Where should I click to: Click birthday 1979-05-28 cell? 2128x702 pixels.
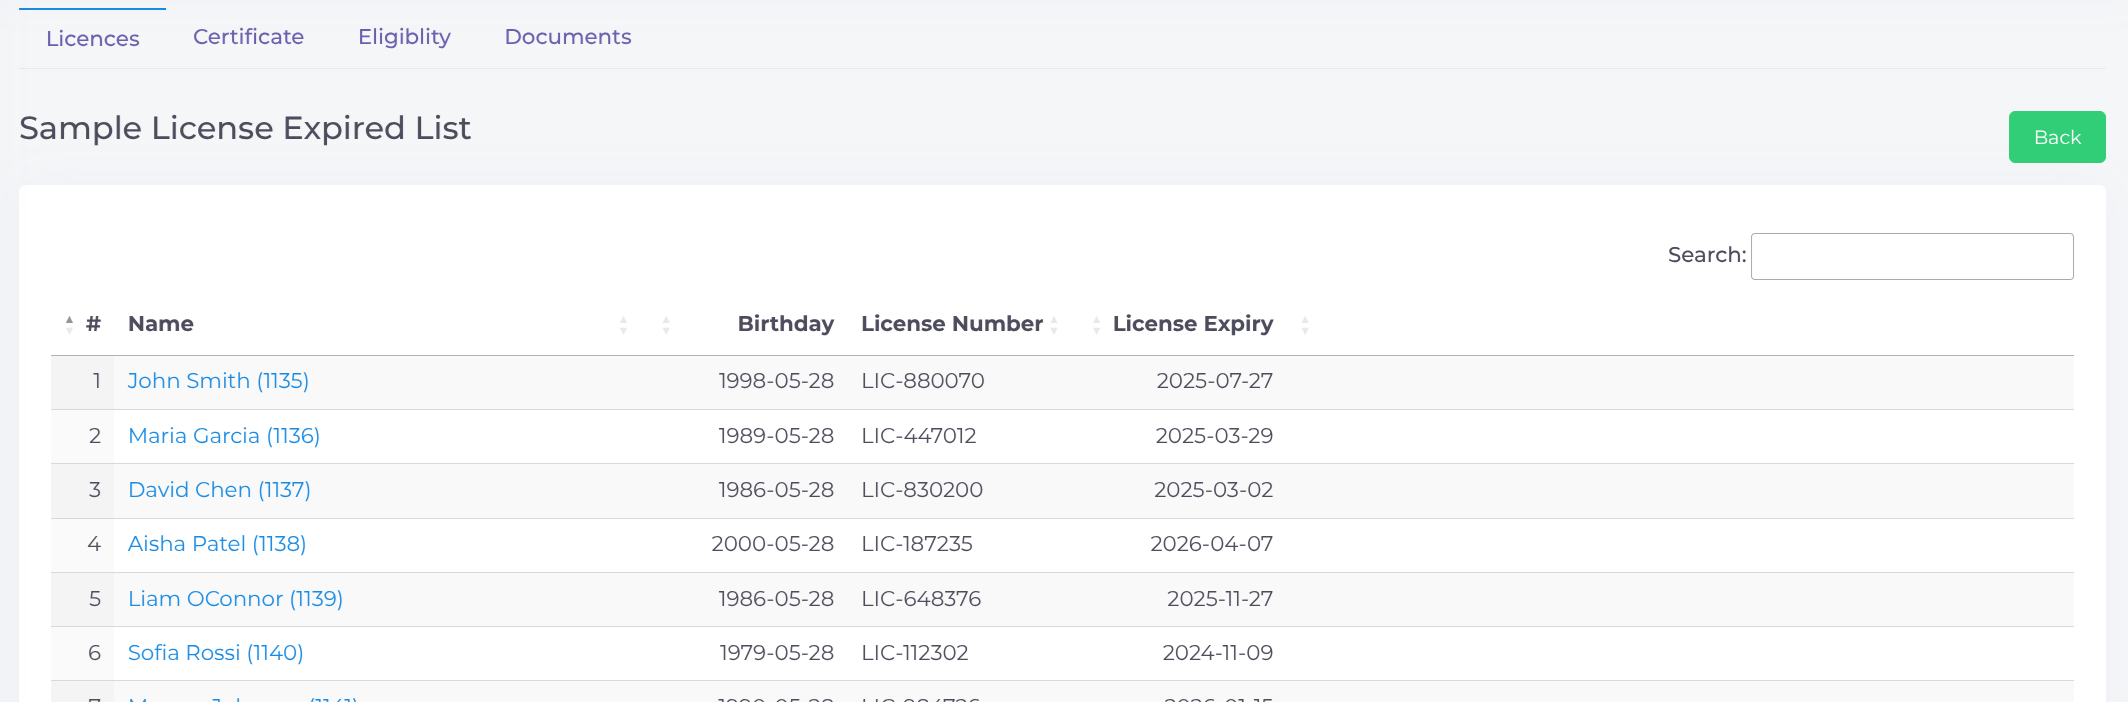pyautogui.click(x=777, y=653)
